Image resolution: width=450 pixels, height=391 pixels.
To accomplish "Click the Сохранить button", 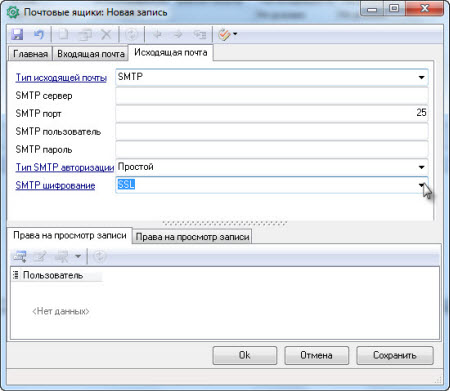I will click(395, 355).
